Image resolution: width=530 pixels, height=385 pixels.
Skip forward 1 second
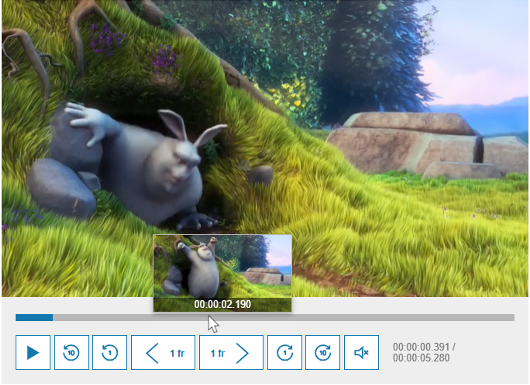point(284,353)
